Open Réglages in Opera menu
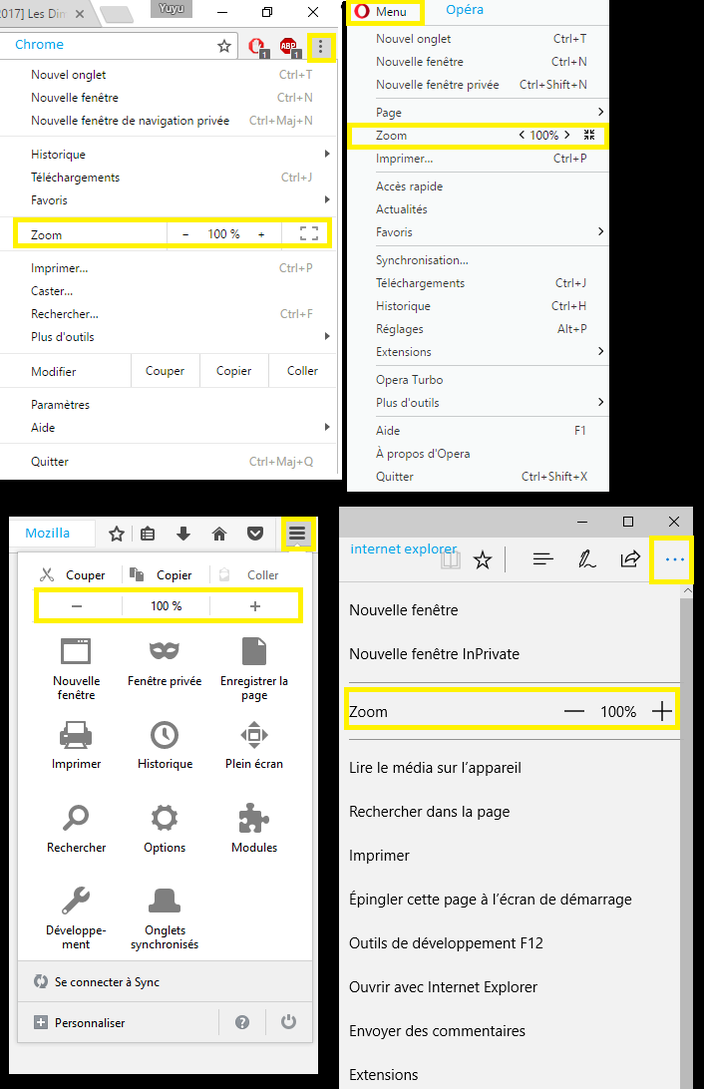Viewport: 704px width, 1089px height. point(399,329)
